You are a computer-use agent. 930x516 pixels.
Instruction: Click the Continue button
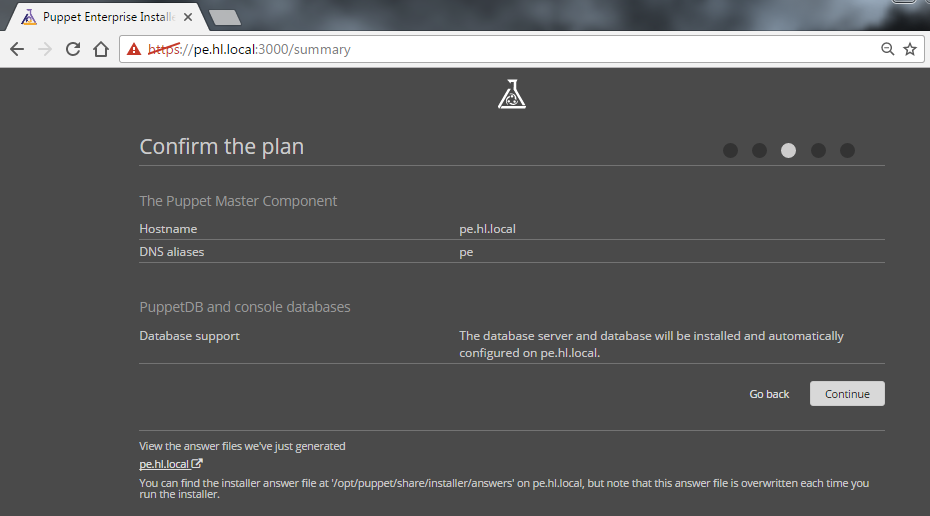(847, 394)
